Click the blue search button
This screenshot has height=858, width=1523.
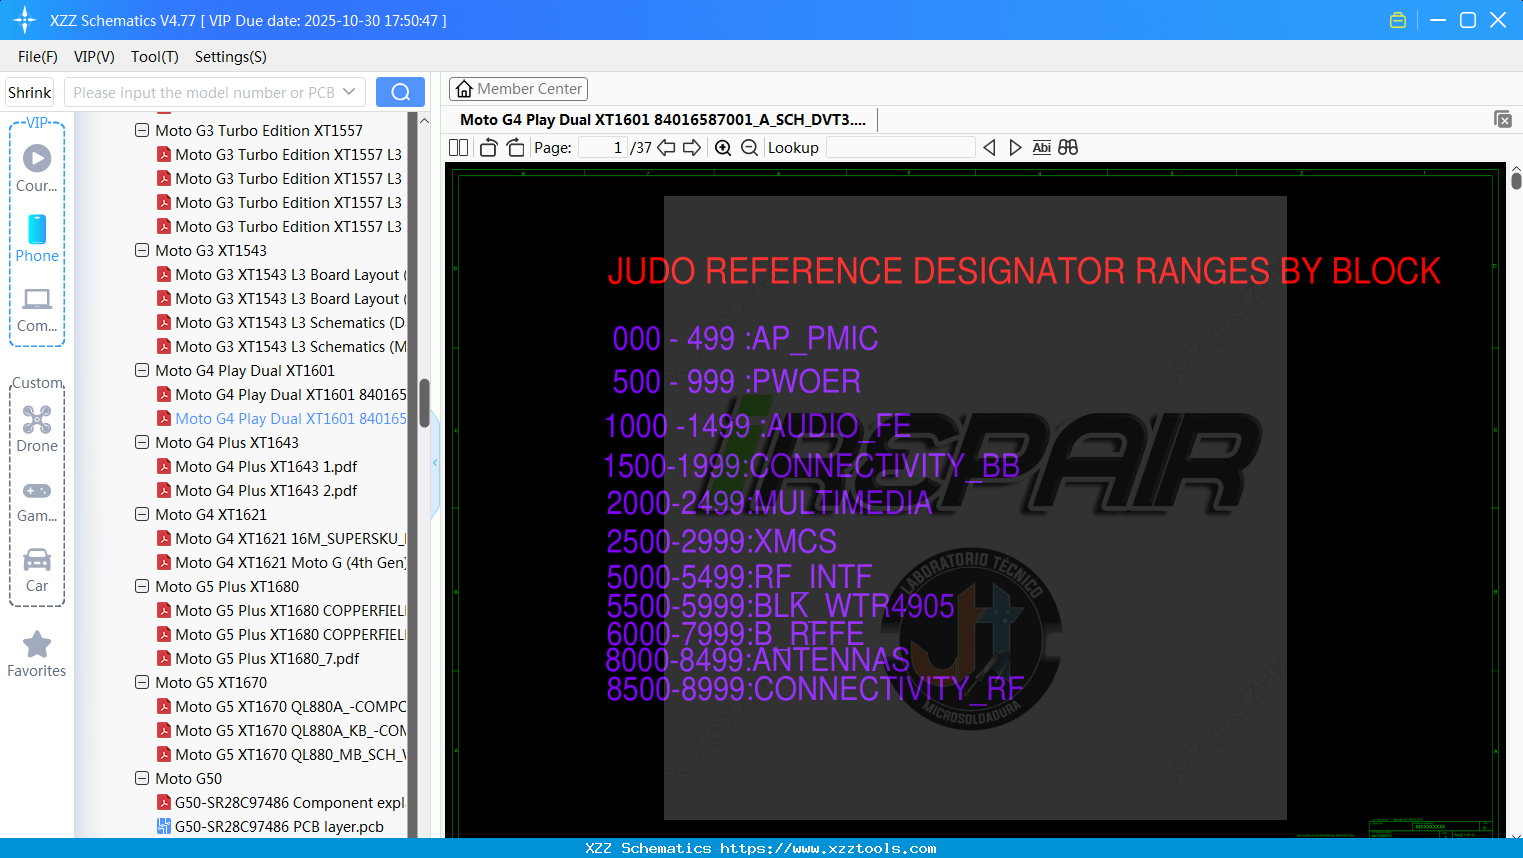pos(400,92)
